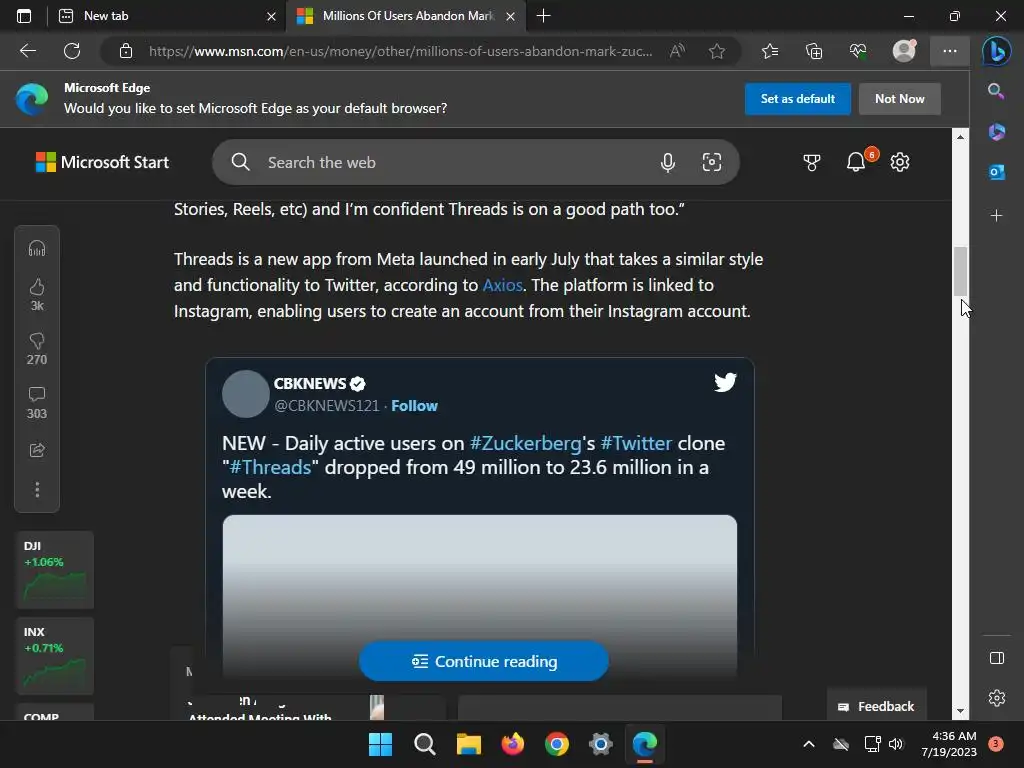Open the Settings and more ellipsis menu
This screenshot has width=1024, height=768.
[x=950, y=51]
